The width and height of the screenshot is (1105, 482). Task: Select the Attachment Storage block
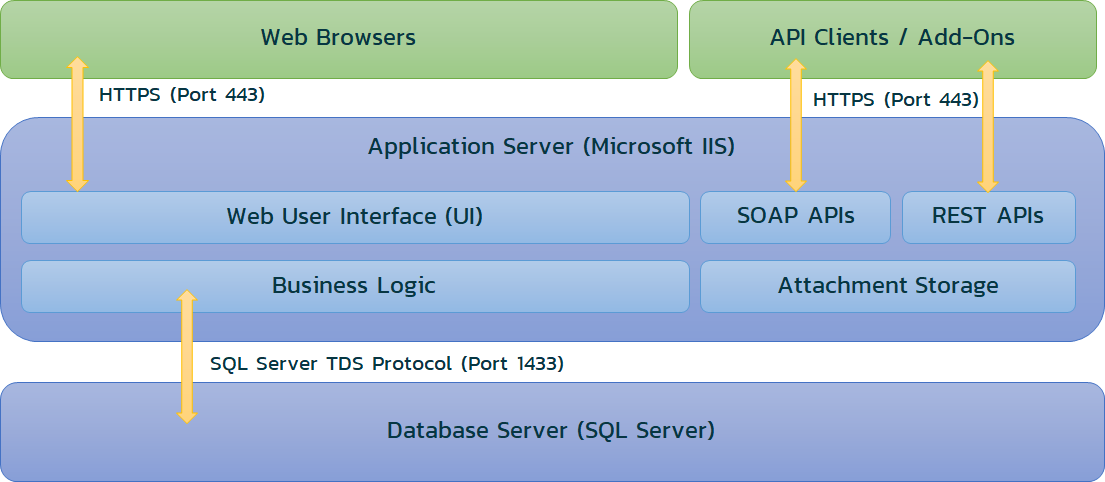tap(887, 286)
